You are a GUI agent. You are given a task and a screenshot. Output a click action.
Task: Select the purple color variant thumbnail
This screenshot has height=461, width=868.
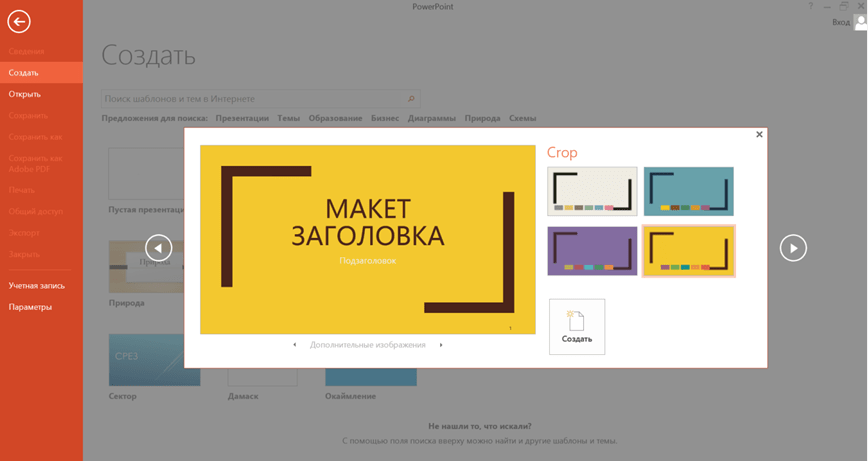592,250
